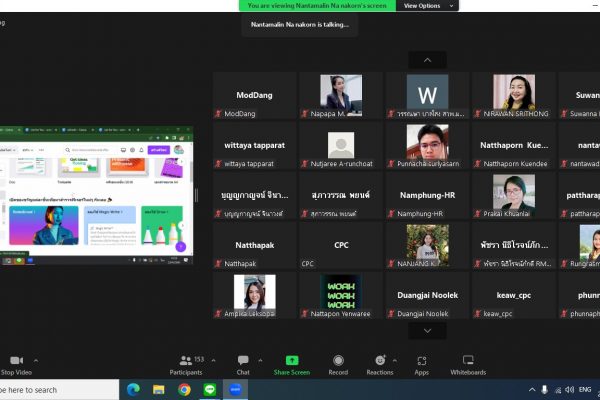
Task: Click the muted mic icon on Natthapak's tile
Action: (x=218, y=264)
